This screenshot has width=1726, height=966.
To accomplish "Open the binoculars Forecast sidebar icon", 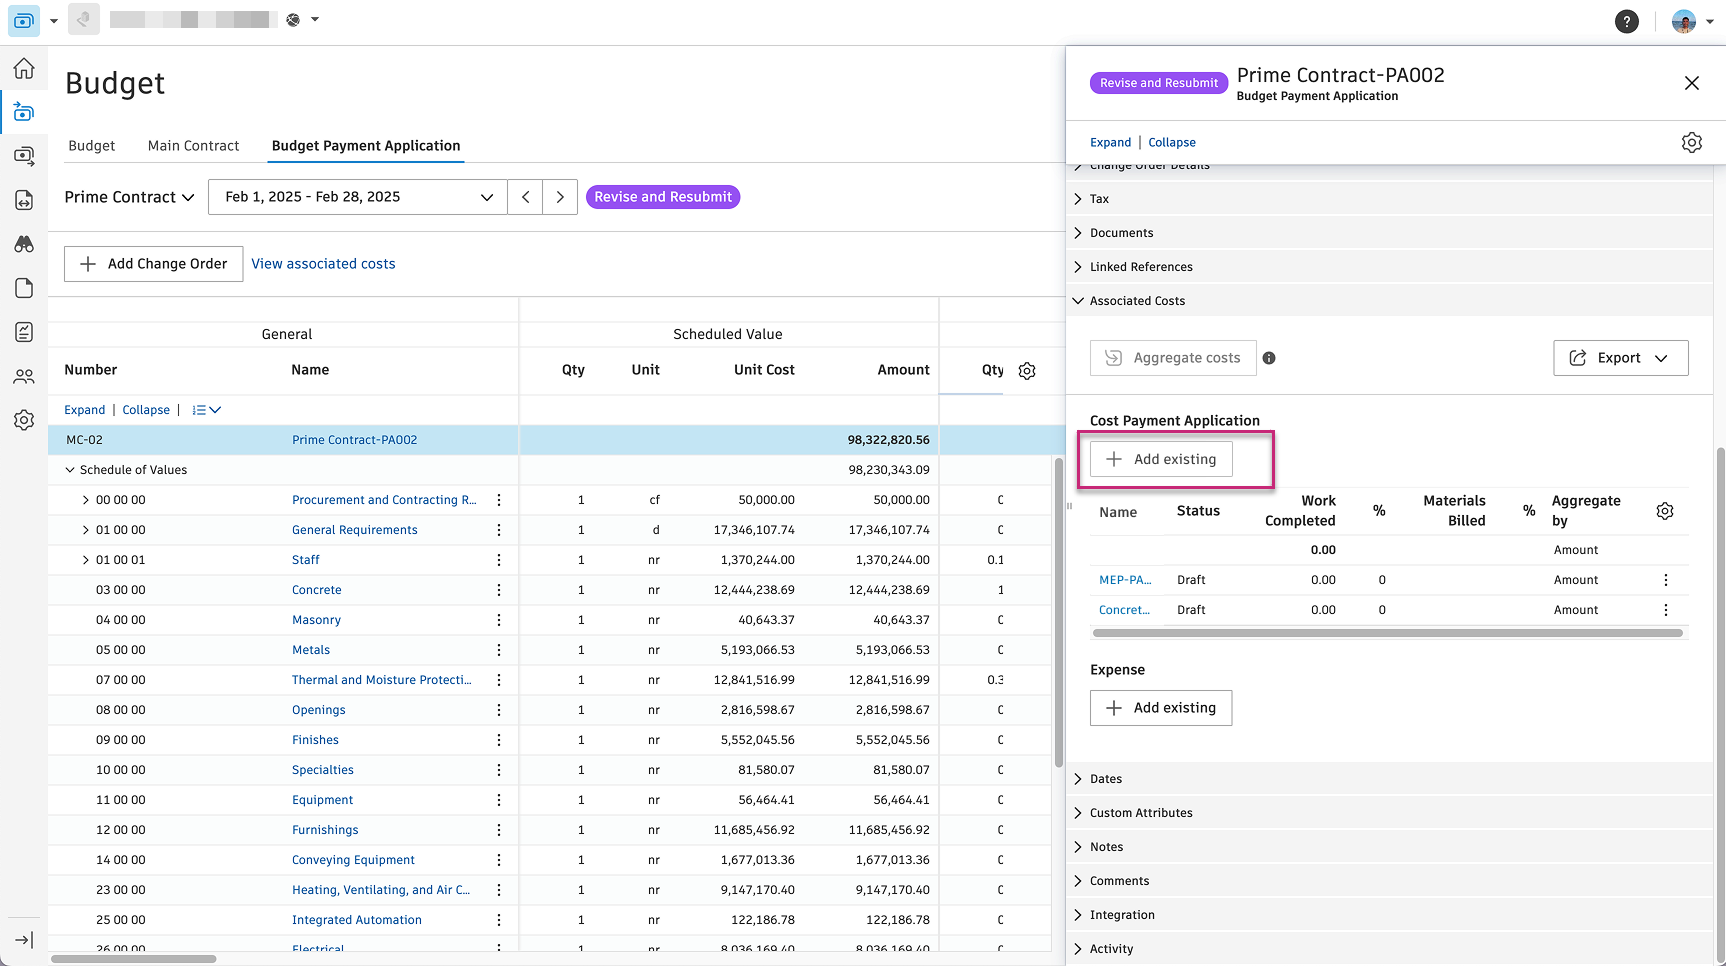I will coord(24,244).
